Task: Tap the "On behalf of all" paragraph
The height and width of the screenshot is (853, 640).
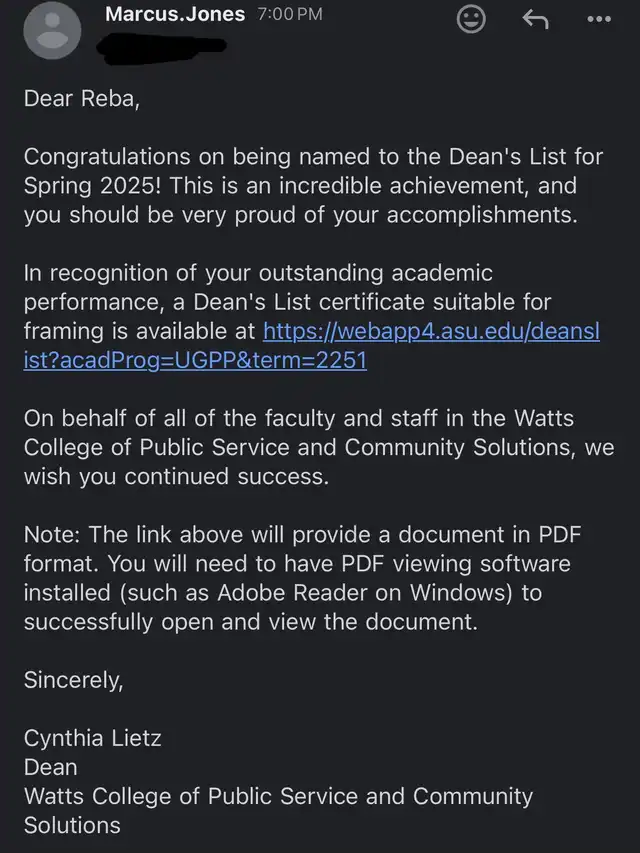Action: tap(319, 447)
